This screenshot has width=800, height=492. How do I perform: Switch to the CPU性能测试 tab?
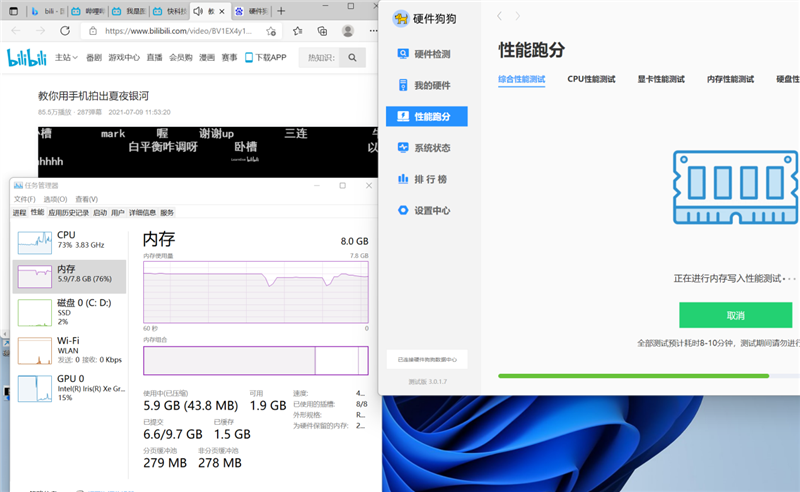tap(591, 78)
